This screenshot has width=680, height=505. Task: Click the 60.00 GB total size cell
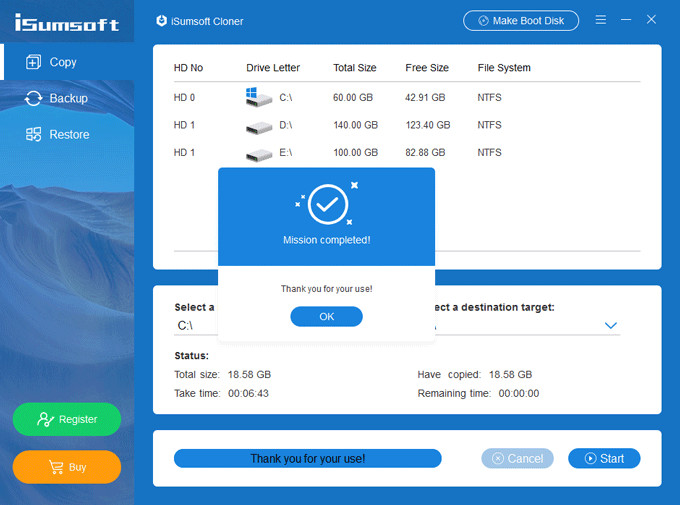353,98
